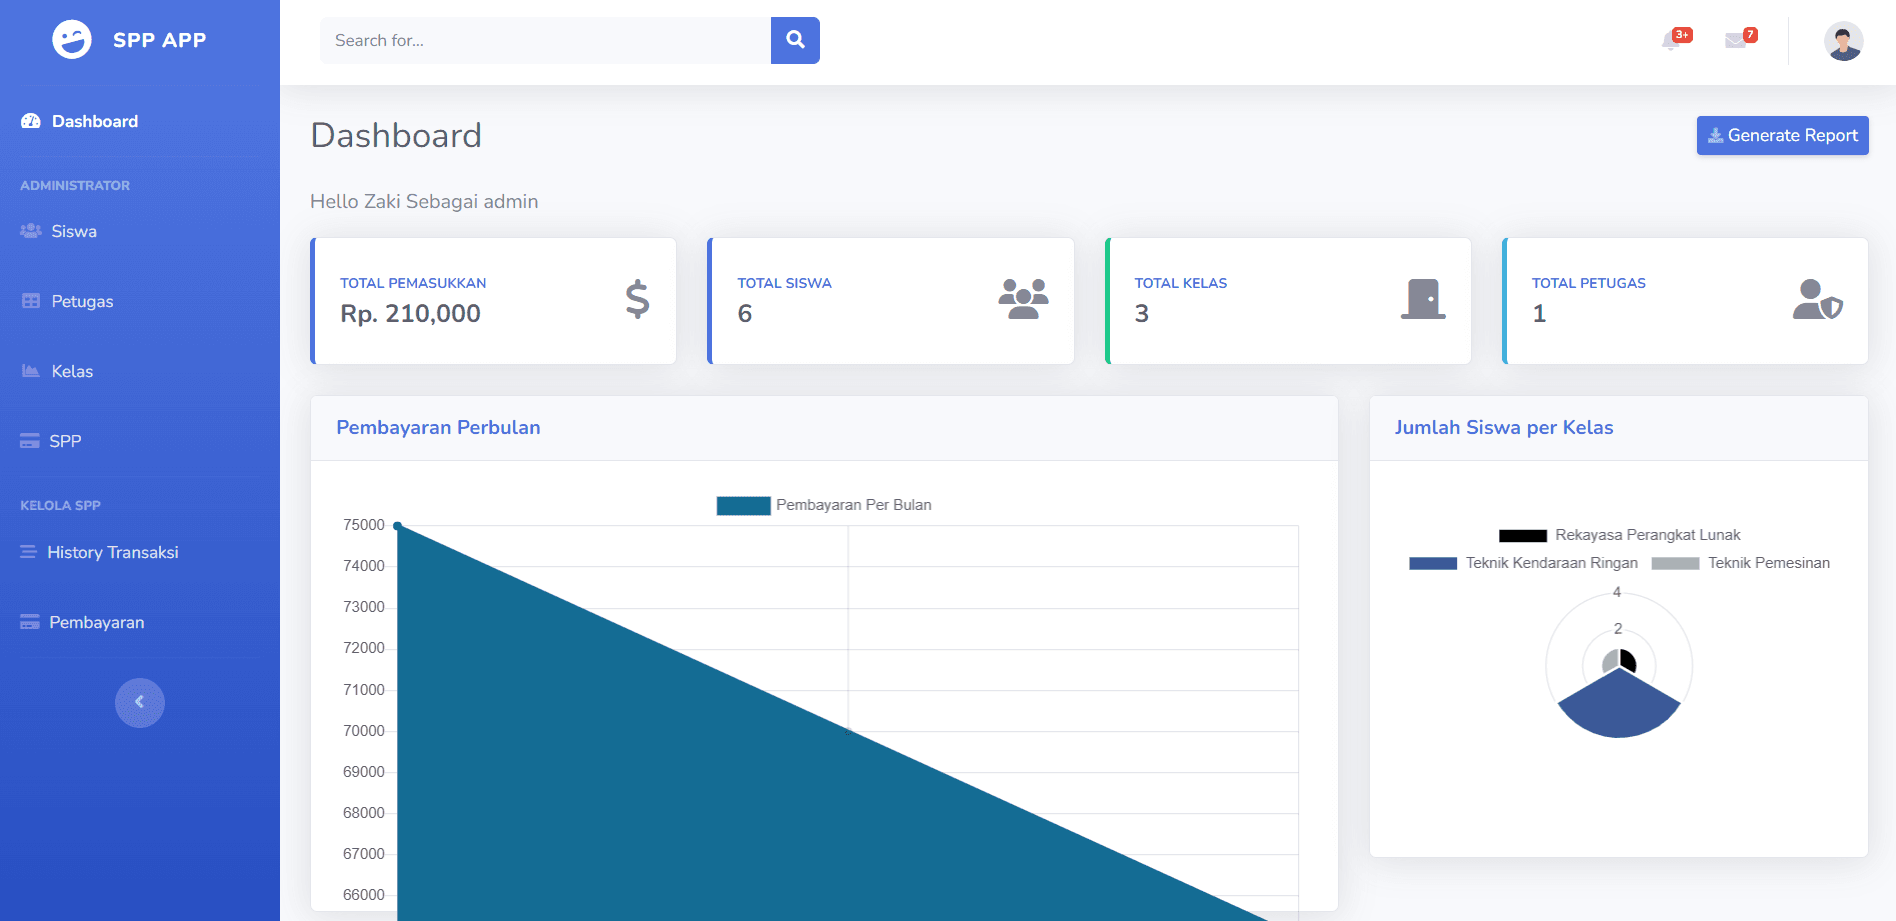Go to the Dashboard menu item
This screenshot has height=921, width=1896.
[95, 121]
